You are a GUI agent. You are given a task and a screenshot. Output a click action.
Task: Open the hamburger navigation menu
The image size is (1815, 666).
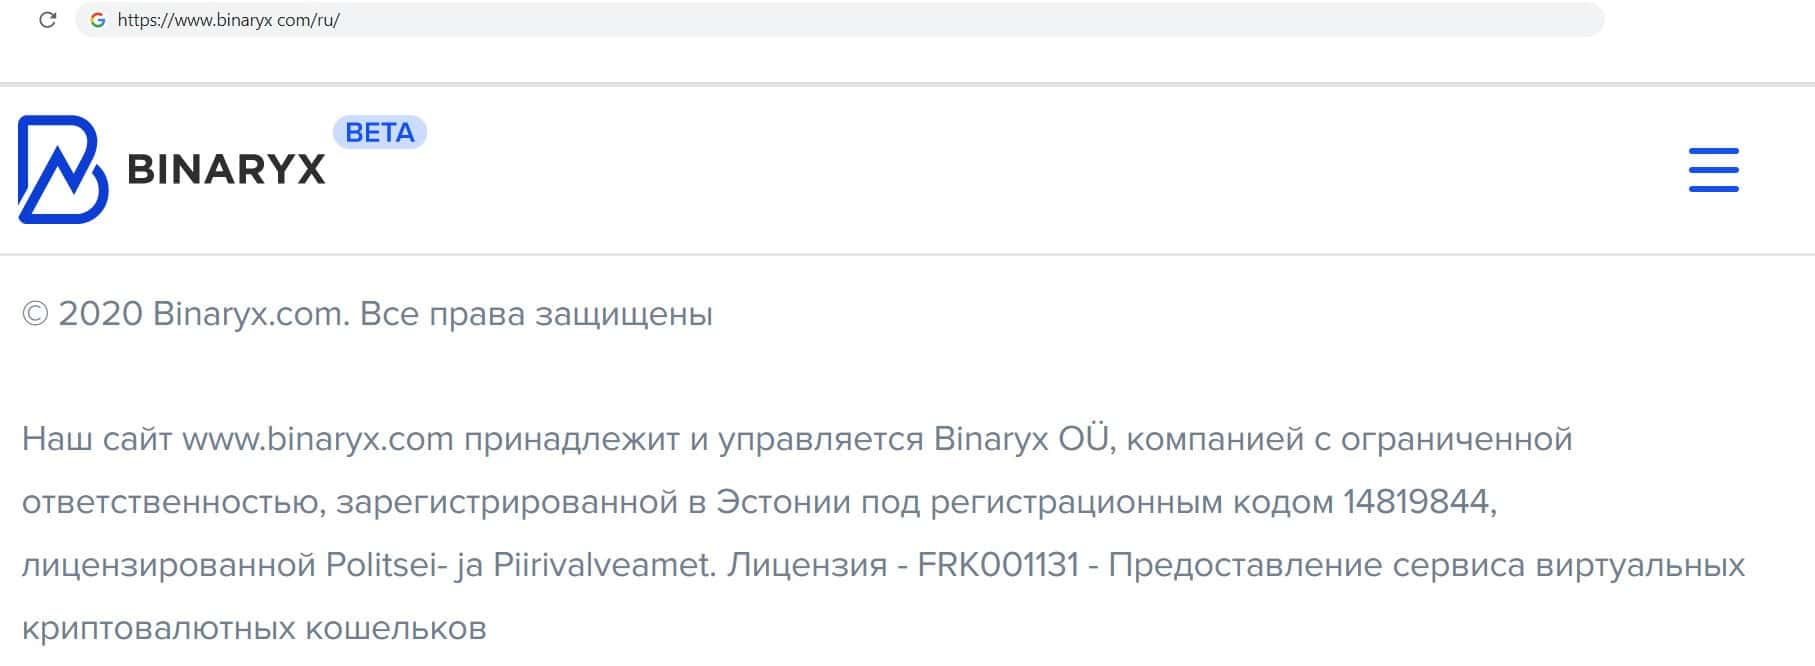click(1713, 169)
